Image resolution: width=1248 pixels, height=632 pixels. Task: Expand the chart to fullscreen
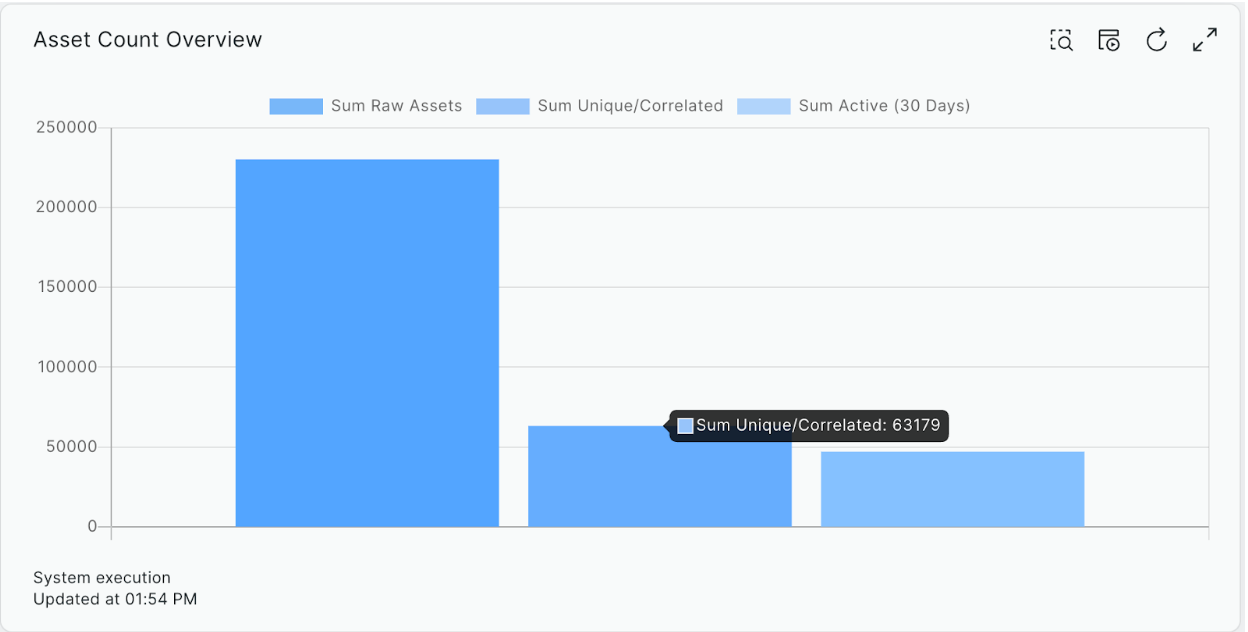[x=1205, y=40]
